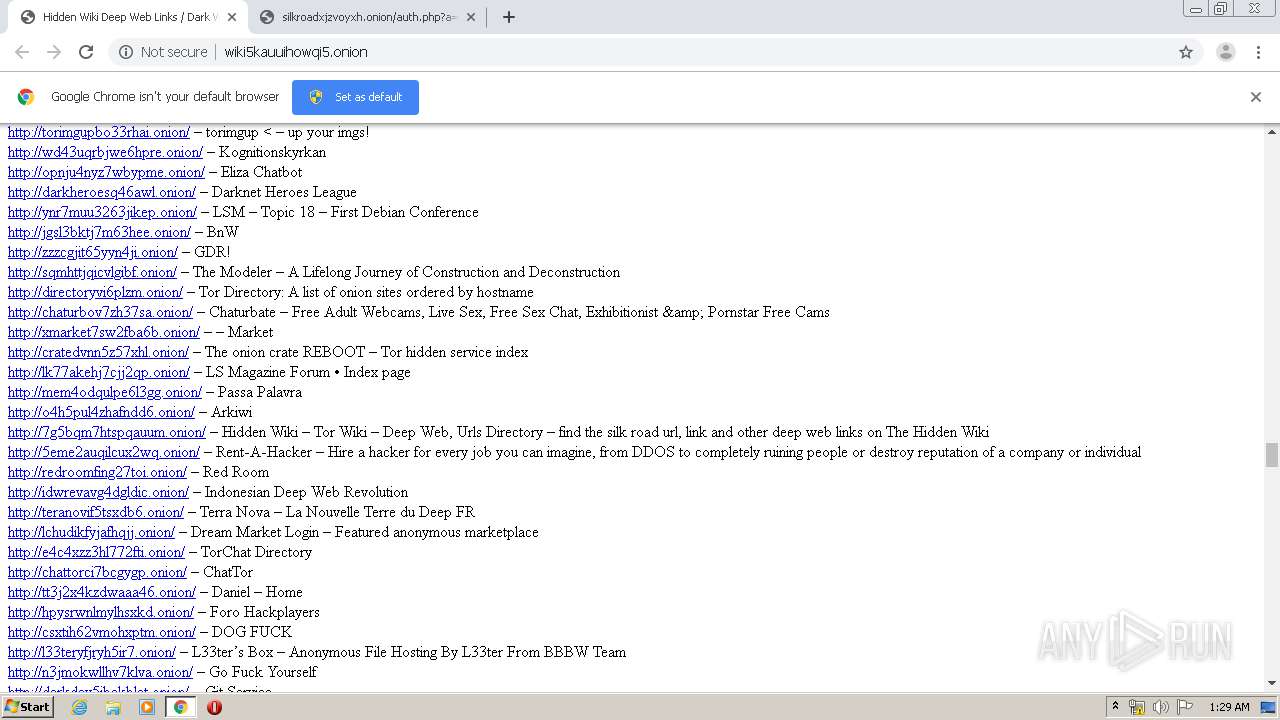Click 'Google Chrome isn't your default browser' text
This screenshot has height=720, width=1280.
tap(165, 97)
